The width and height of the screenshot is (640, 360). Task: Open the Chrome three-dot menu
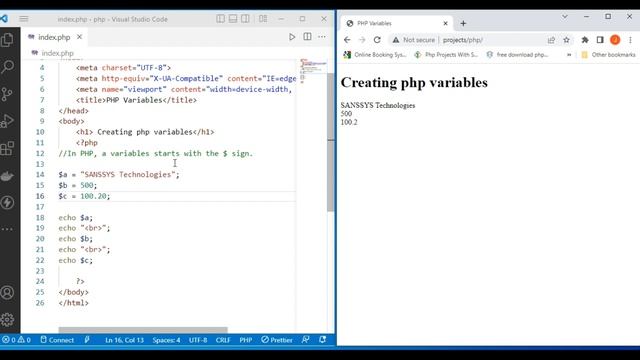point(630,40)
